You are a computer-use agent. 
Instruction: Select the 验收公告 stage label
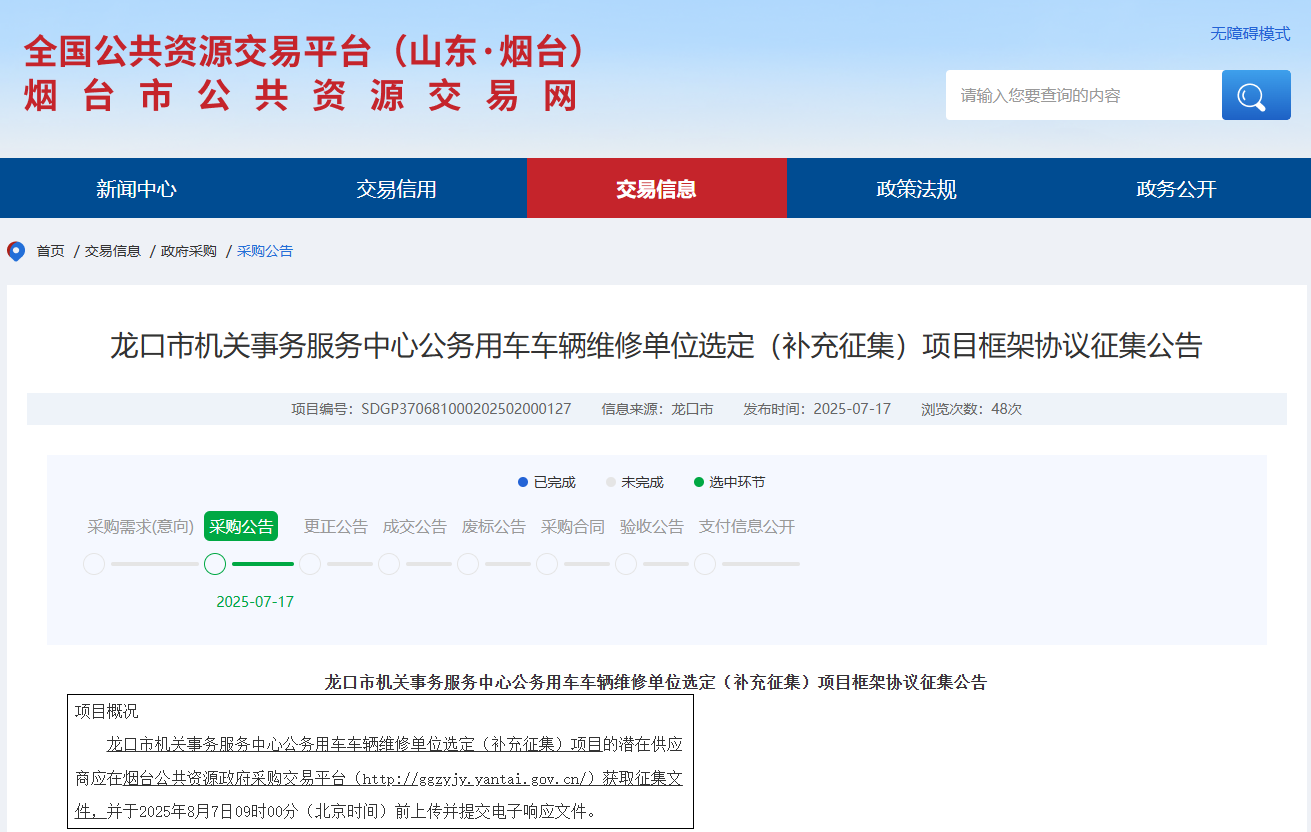pyautogui.click(x=652, y=526)
